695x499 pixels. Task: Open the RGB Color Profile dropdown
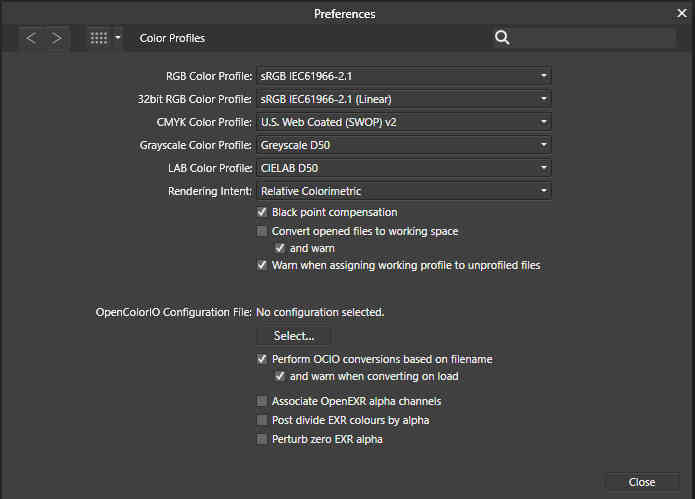[x=404, y=76]
